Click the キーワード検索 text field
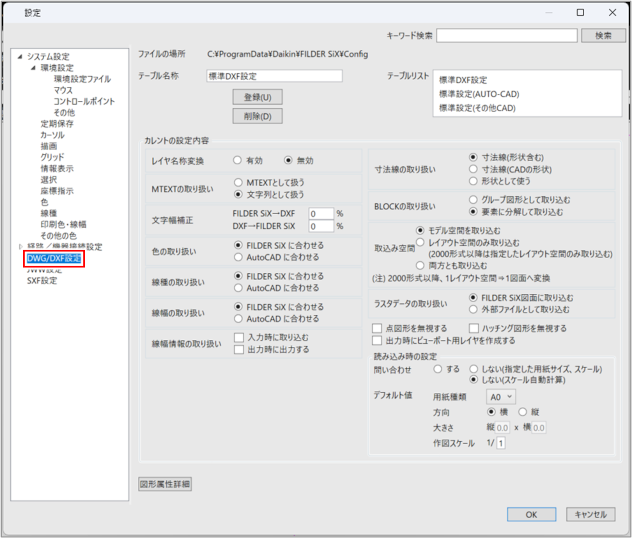 [x=506, y=35]
